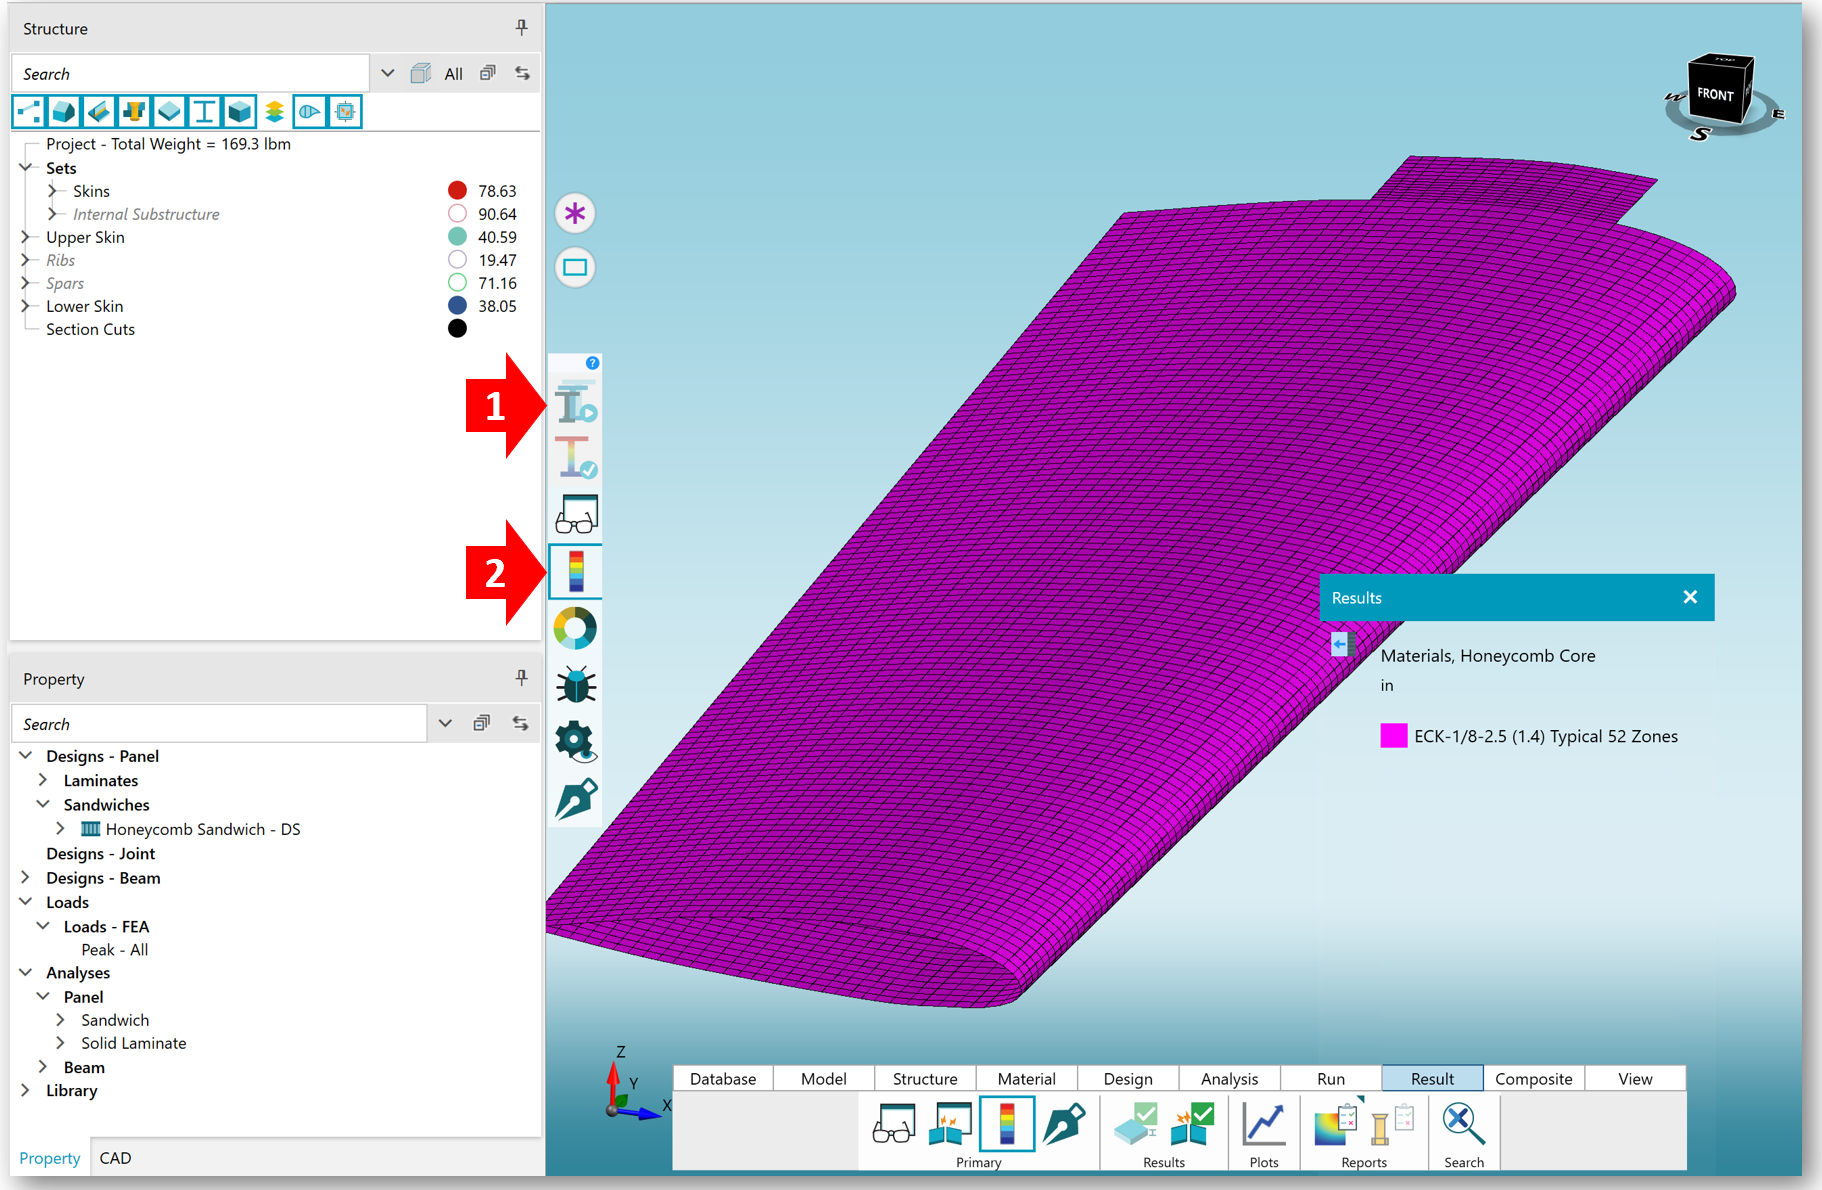
Task: Toggle the beveled solid block filter icon
Action: [x=64, y=111]
